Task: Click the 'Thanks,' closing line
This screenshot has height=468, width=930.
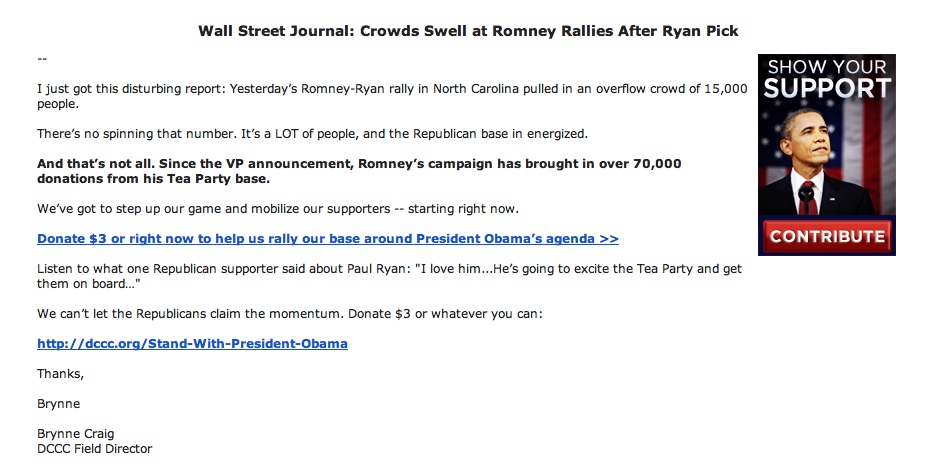Action: point(60,374)
